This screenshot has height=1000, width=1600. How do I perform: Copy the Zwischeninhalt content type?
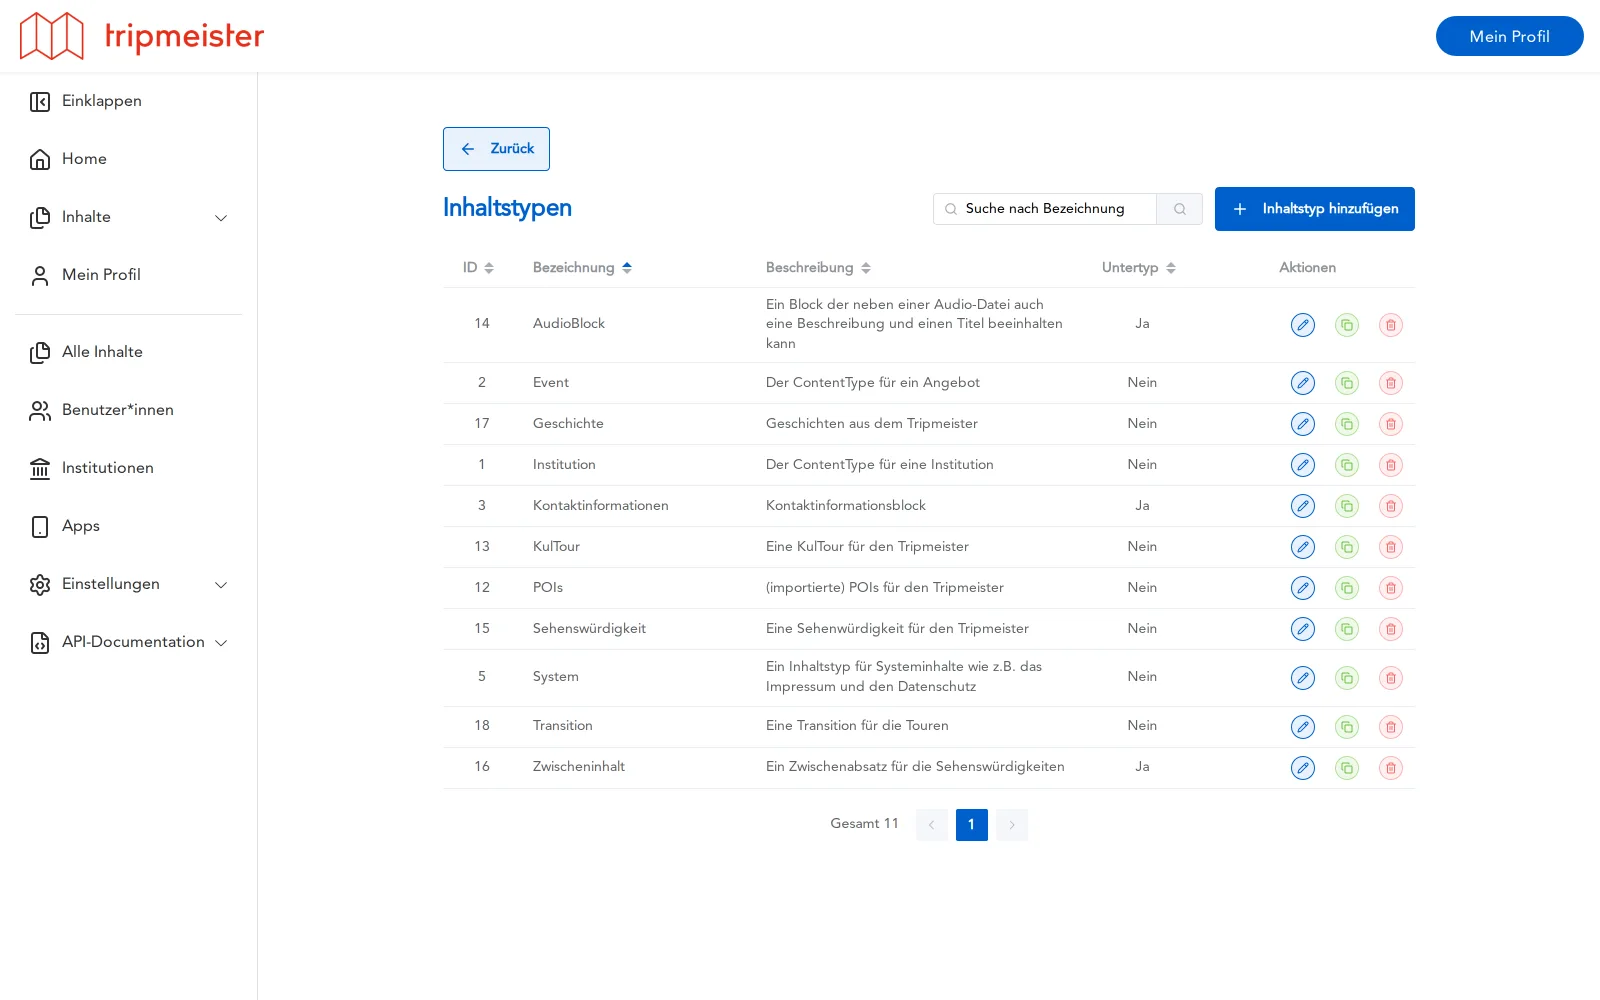[x=1347, y=768]
